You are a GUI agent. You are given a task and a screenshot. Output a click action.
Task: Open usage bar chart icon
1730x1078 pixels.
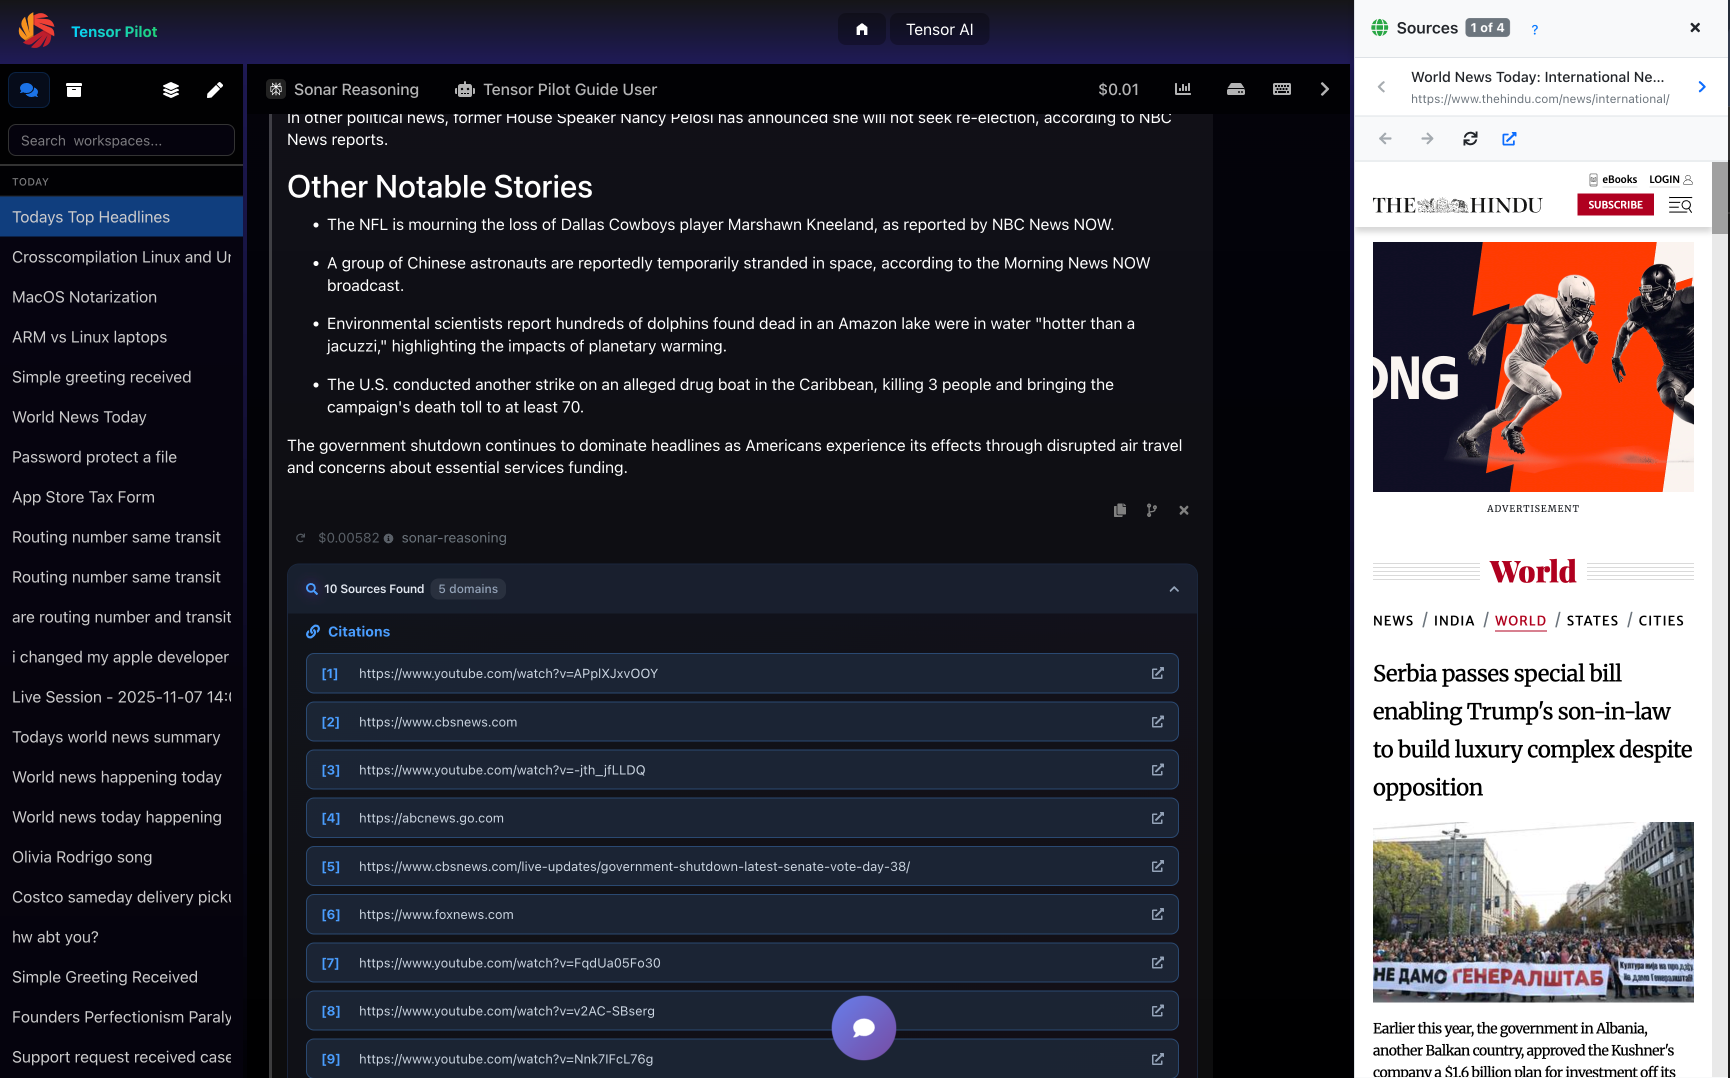coord(1183,89)
